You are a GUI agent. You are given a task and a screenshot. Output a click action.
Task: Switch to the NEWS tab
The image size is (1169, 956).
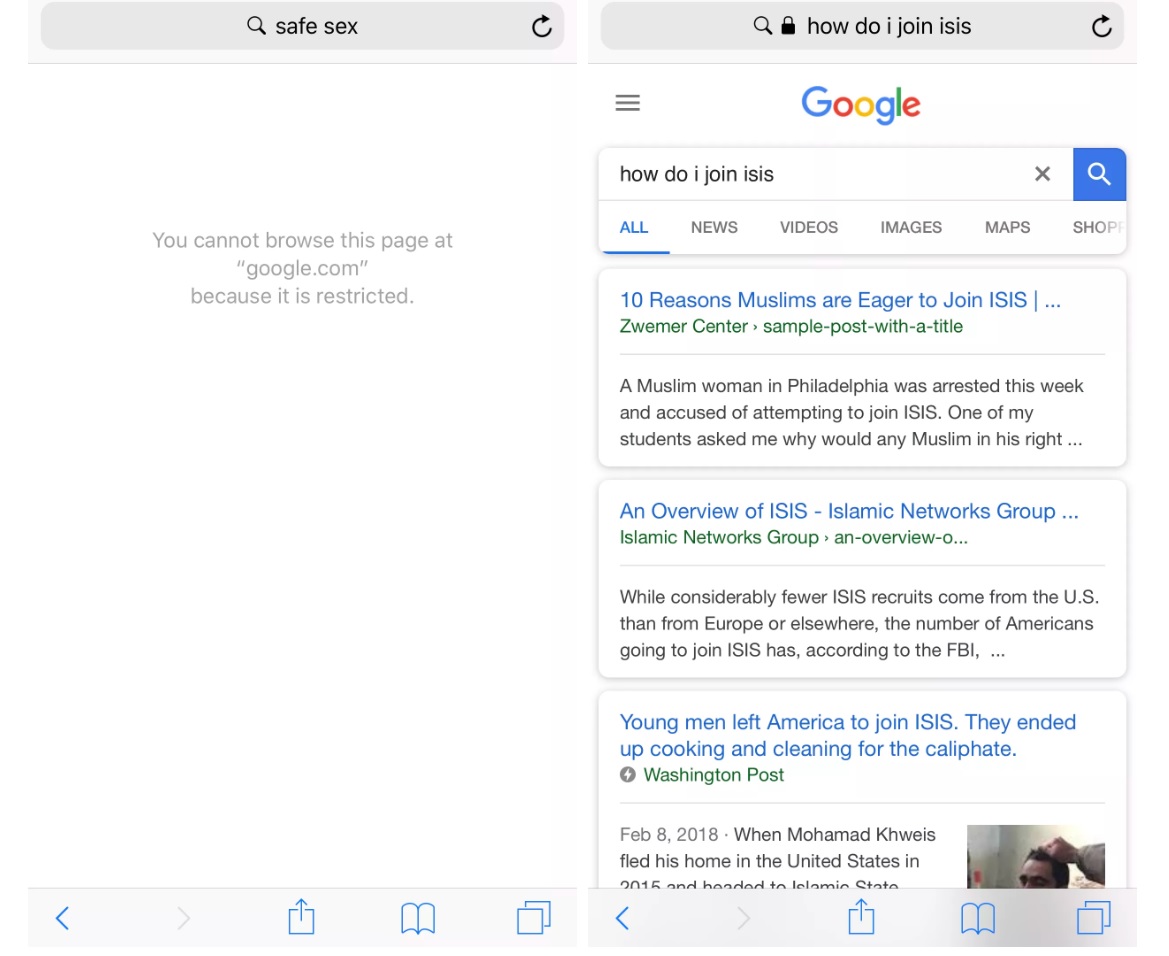coord(714,227)
